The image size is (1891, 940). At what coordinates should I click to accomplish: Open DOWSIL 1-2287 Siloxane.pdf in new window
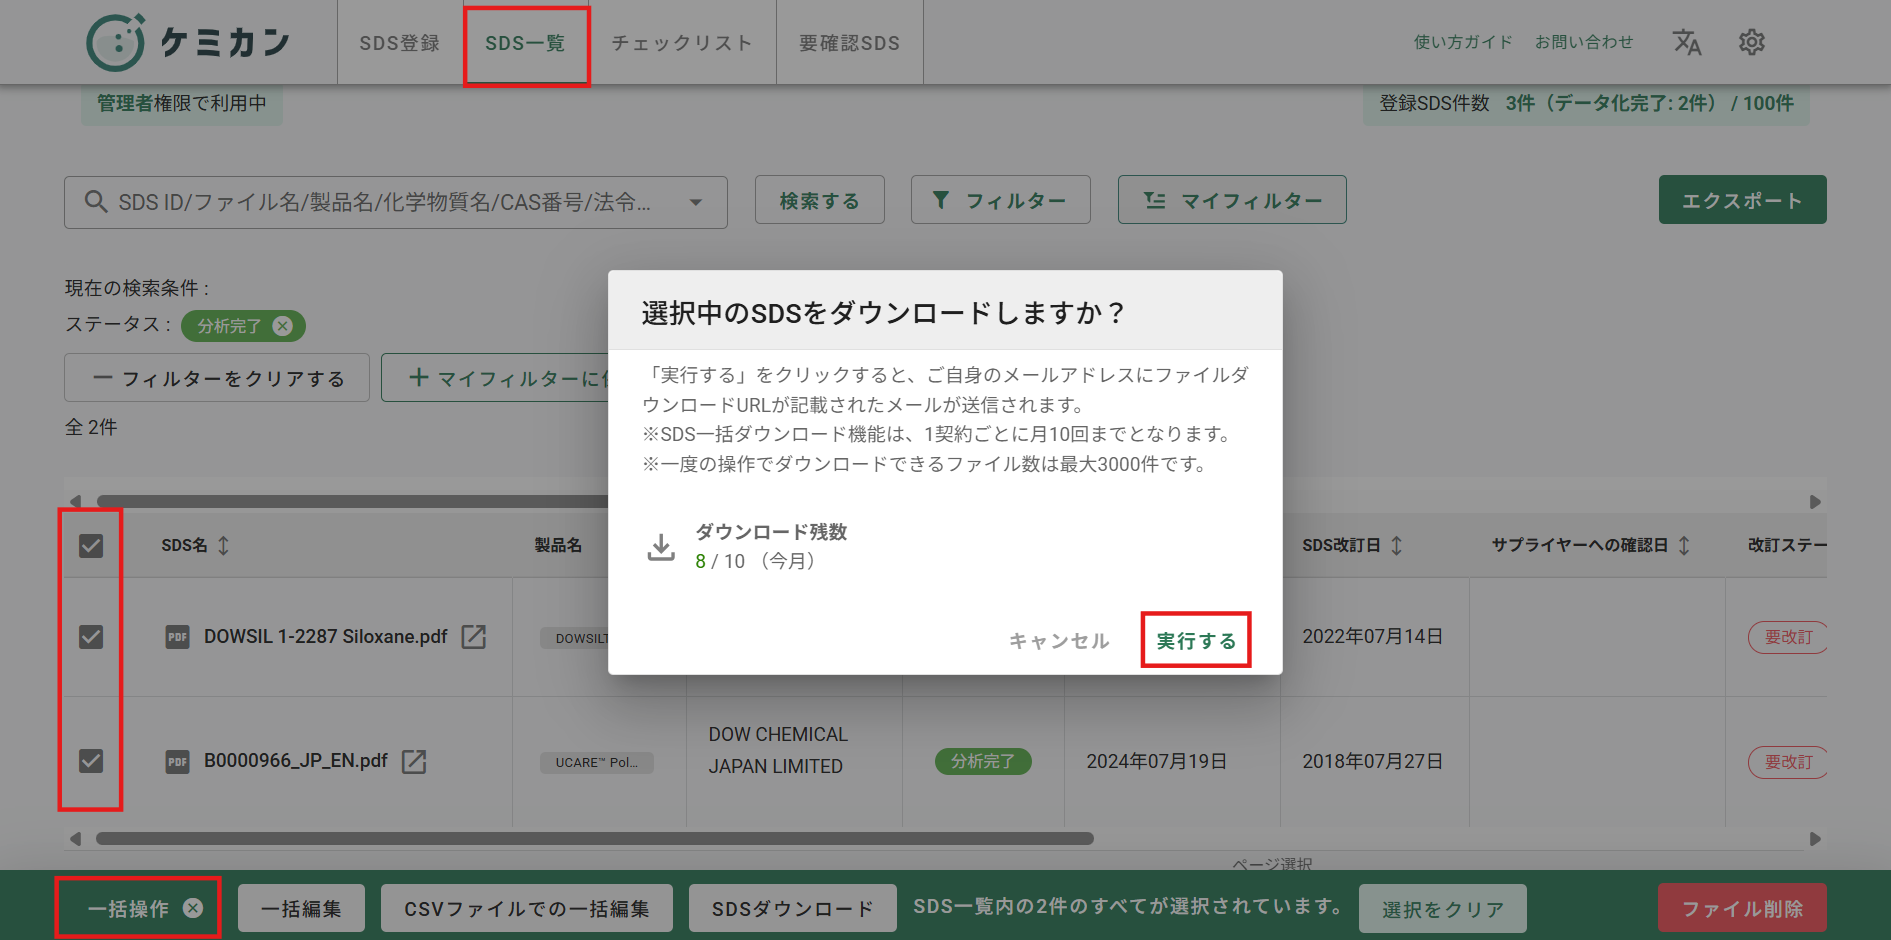(x=473, y=637)
